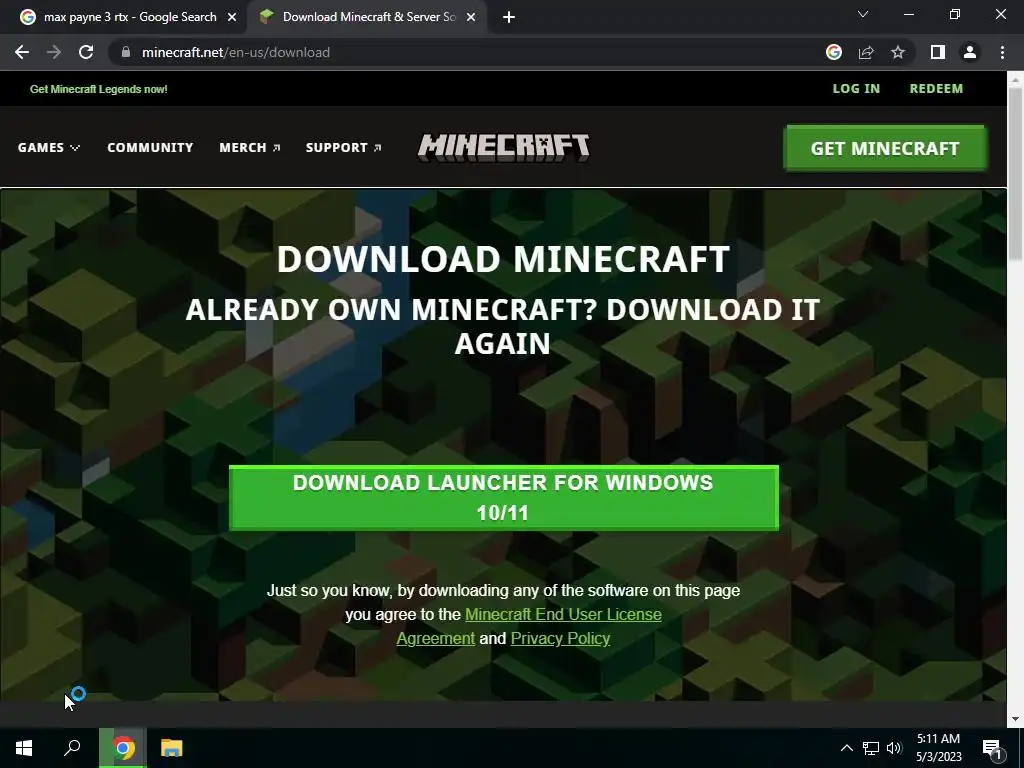This screenshot has width=1024, height=768.
Task: Click the GET MINECRAFT button
Action: 885,148
